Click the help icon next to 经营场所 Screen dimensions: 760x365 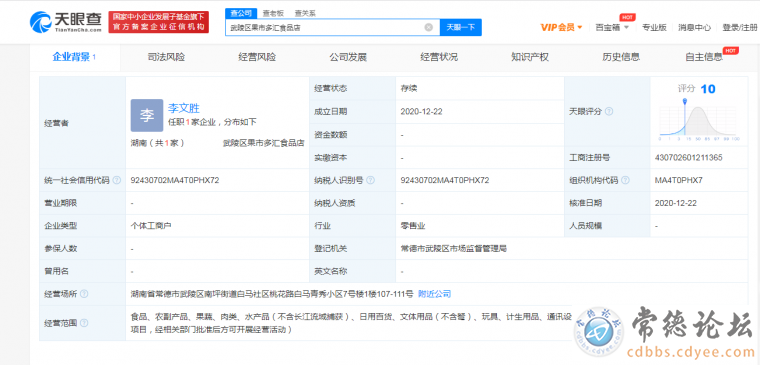pos(84,294)
